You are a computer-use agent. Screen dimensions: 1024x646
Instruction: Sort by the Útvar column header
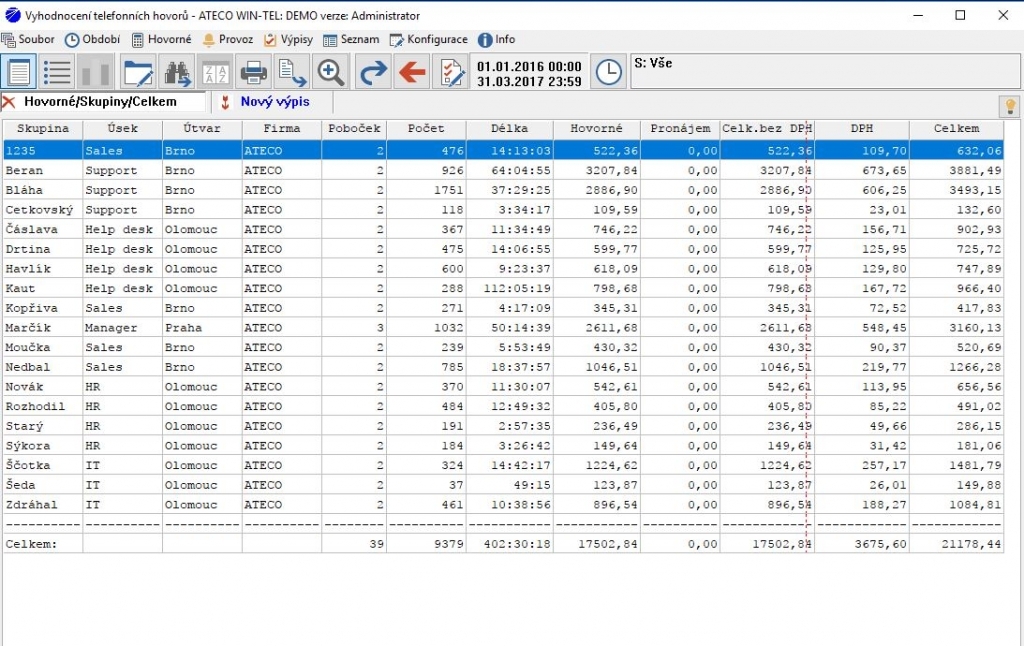[x=202, y=129]
